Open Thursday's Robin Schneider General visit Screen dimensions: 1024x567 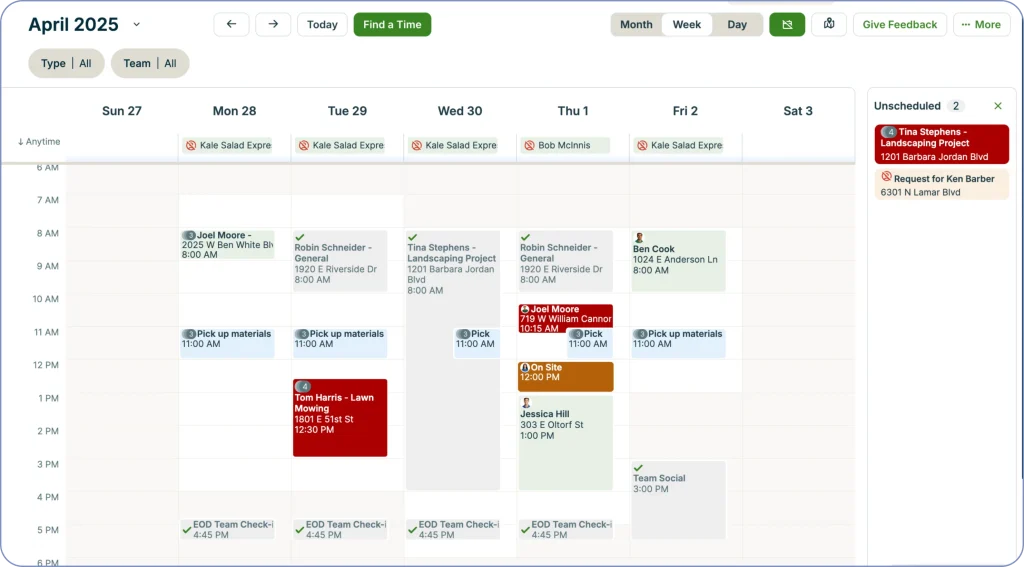click(566, 261)
